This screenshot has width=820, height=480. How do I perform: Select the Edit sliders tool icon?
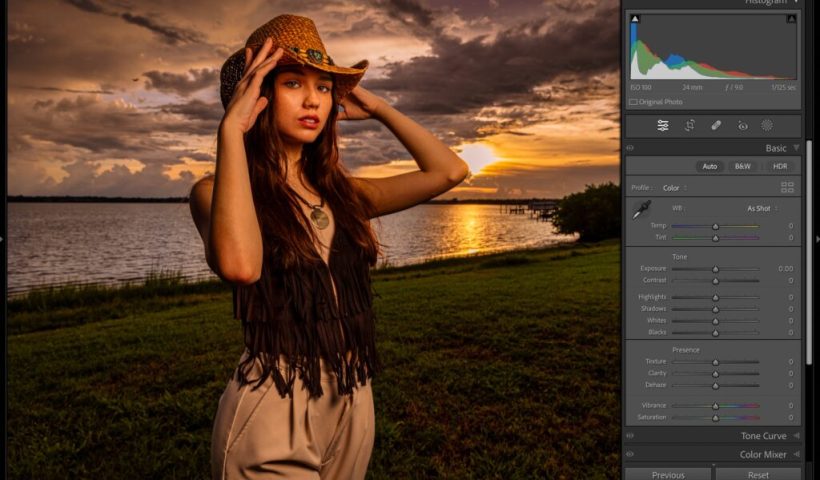tap(663, 126)
